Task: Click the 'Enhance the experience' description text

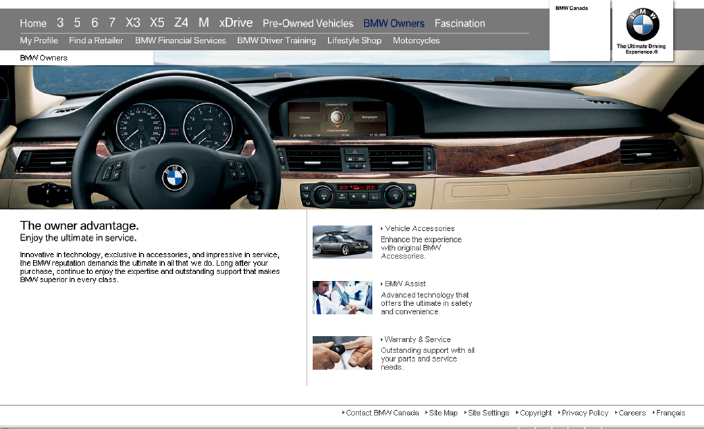Action: pyautogui.click(x=421, y=248)
